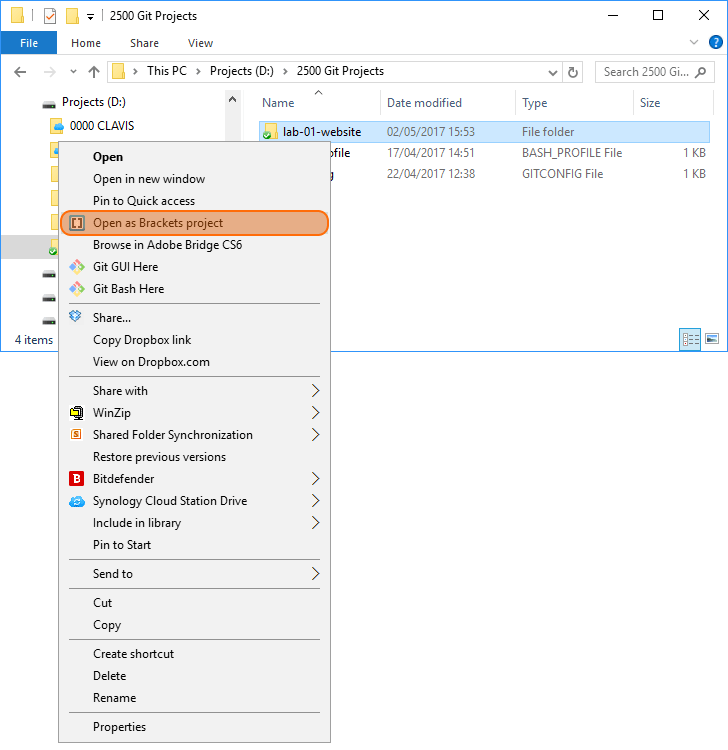The image size is (728, 750).
Task: Click This PC in address breadcrumb
Action: click(x=167, y=71)
